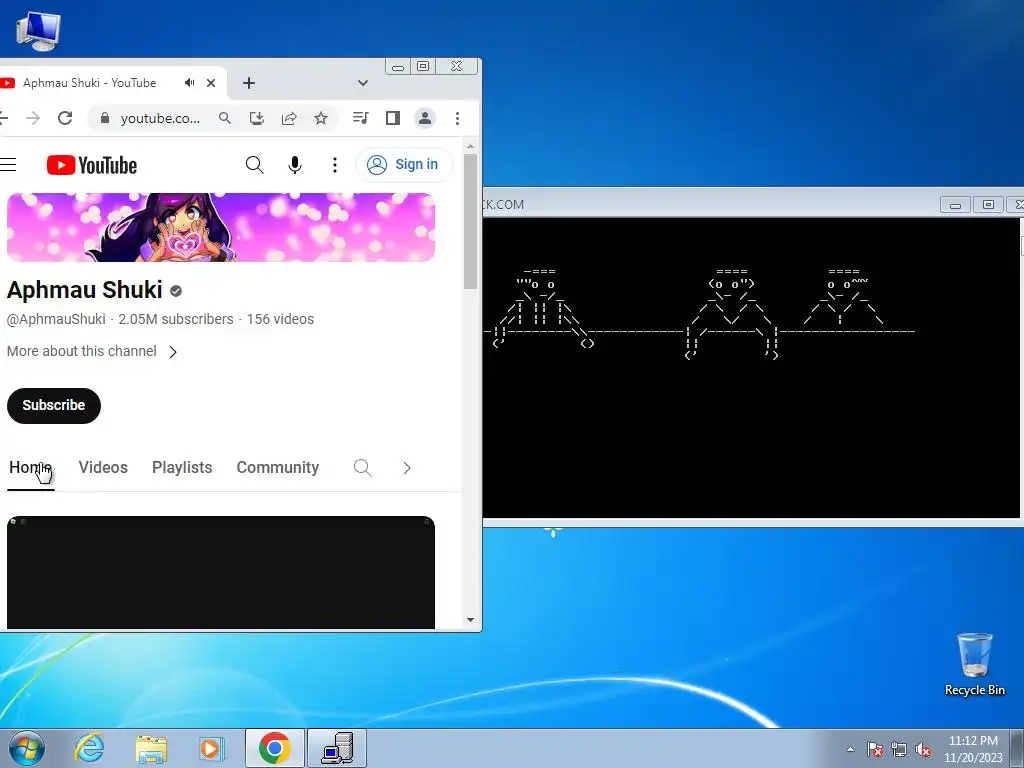
Task: Click page scrollbar down arrow
Action: (x=470, y=620)
